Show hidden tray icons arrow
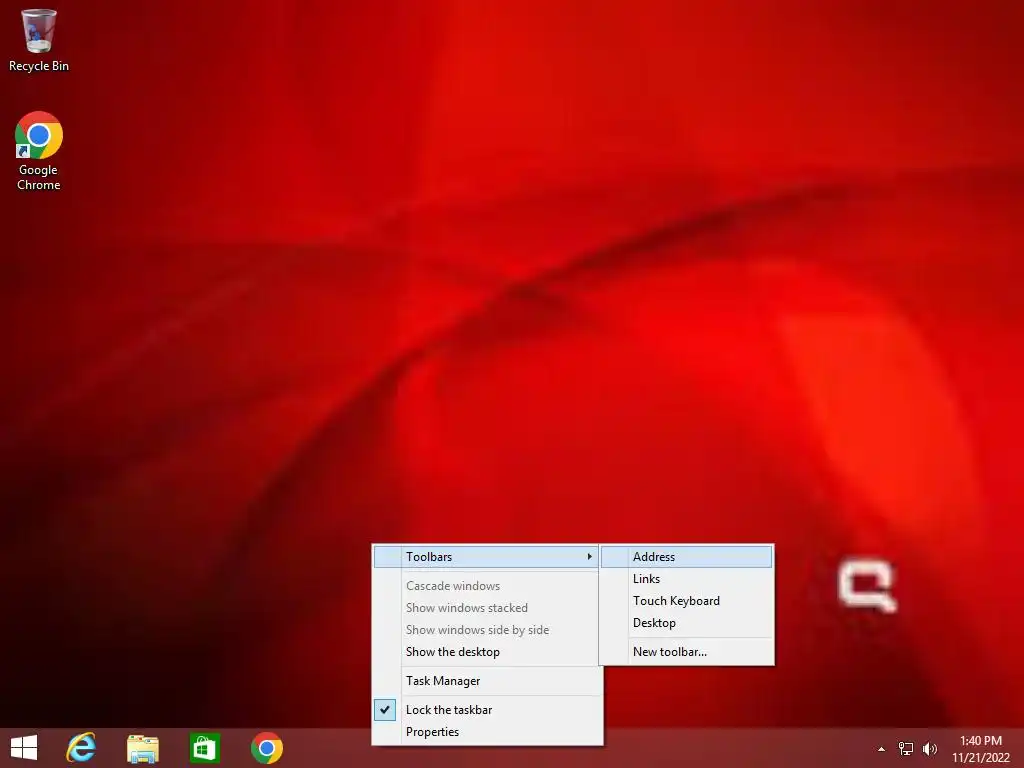Screen dimensions: 1024x768 (x=881, y=749)
